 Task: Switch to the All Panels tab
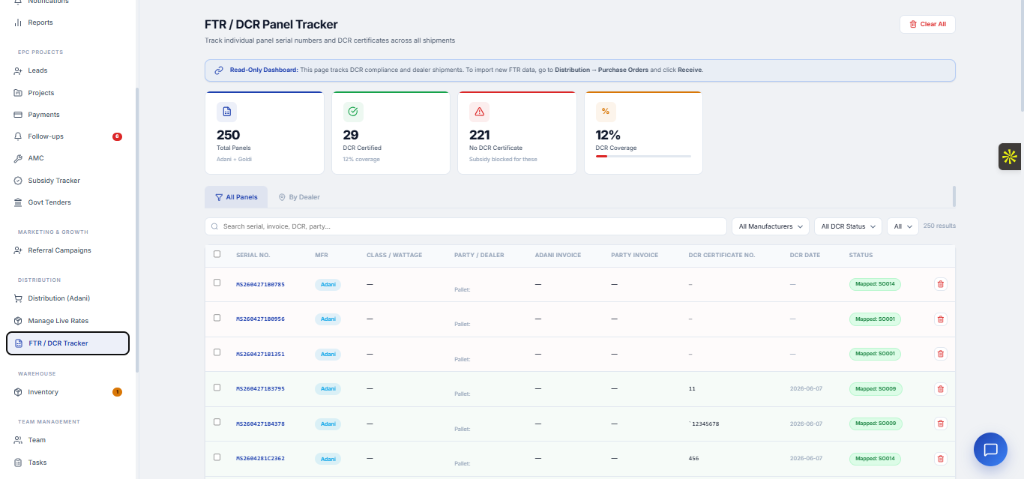tap(236, 197)
